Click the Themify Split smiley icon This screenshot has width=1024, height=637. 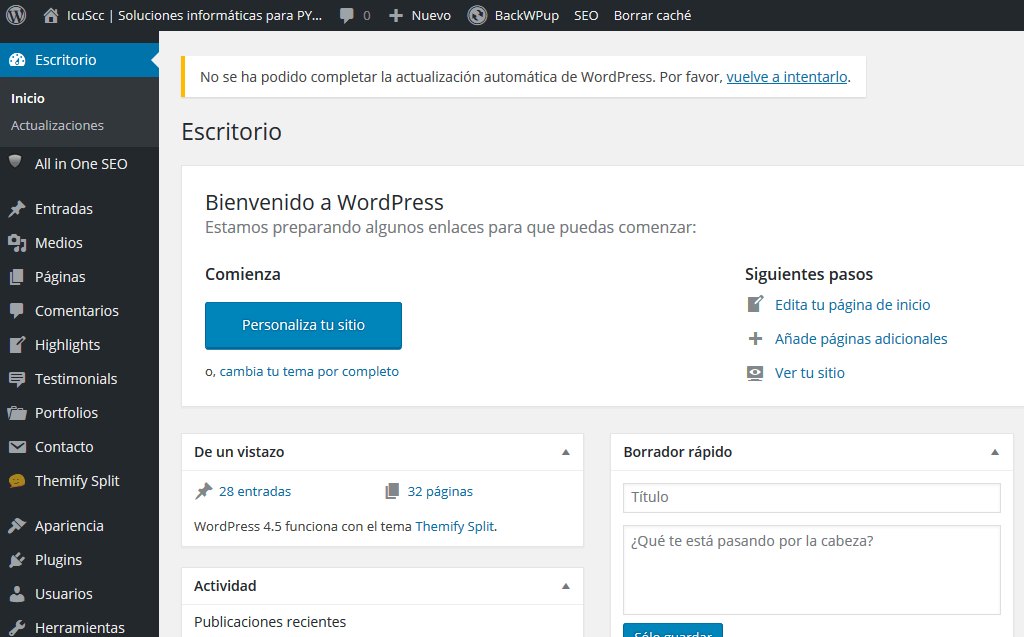17,481
